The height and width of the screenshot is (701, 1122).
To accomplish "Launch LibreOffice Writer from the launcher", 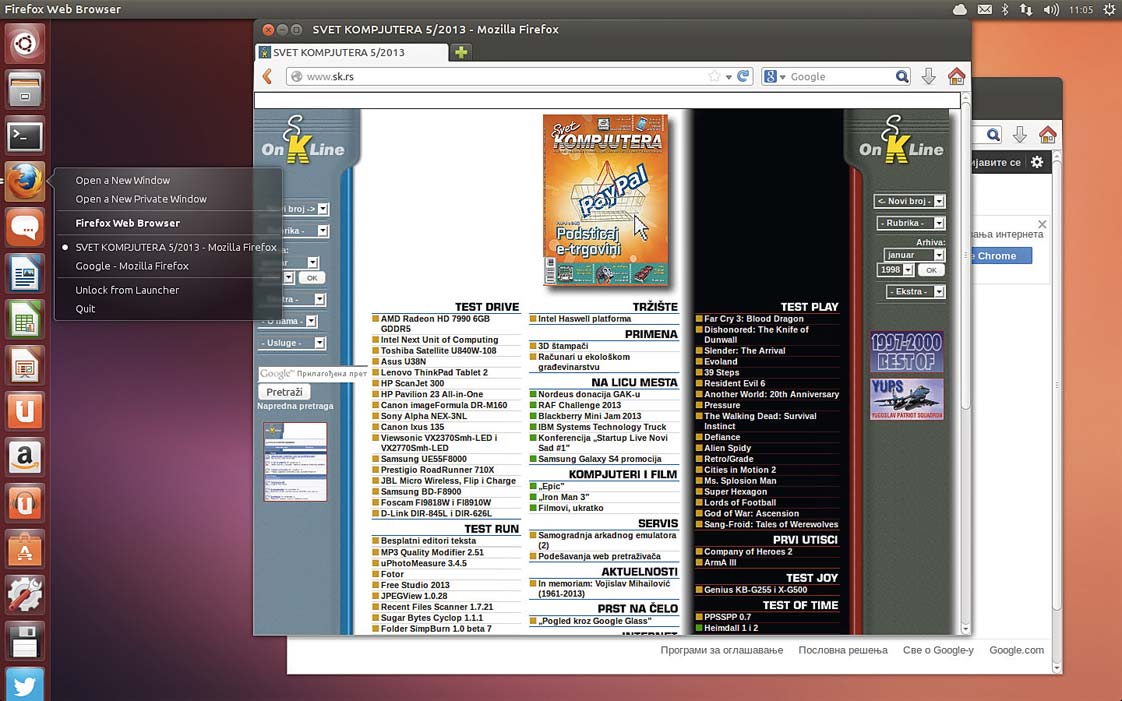I will pyautogui.click(x=25, y=273).
